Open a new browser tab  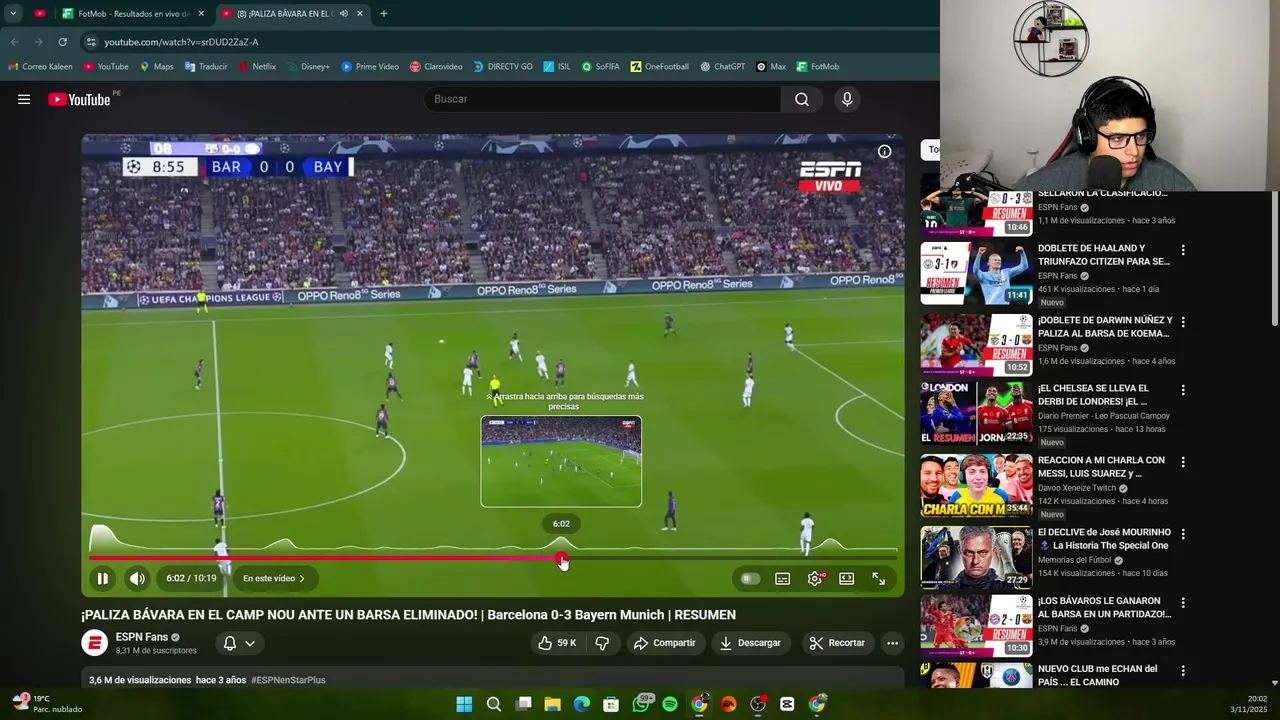pyautogui.click(x=384, y=14)
